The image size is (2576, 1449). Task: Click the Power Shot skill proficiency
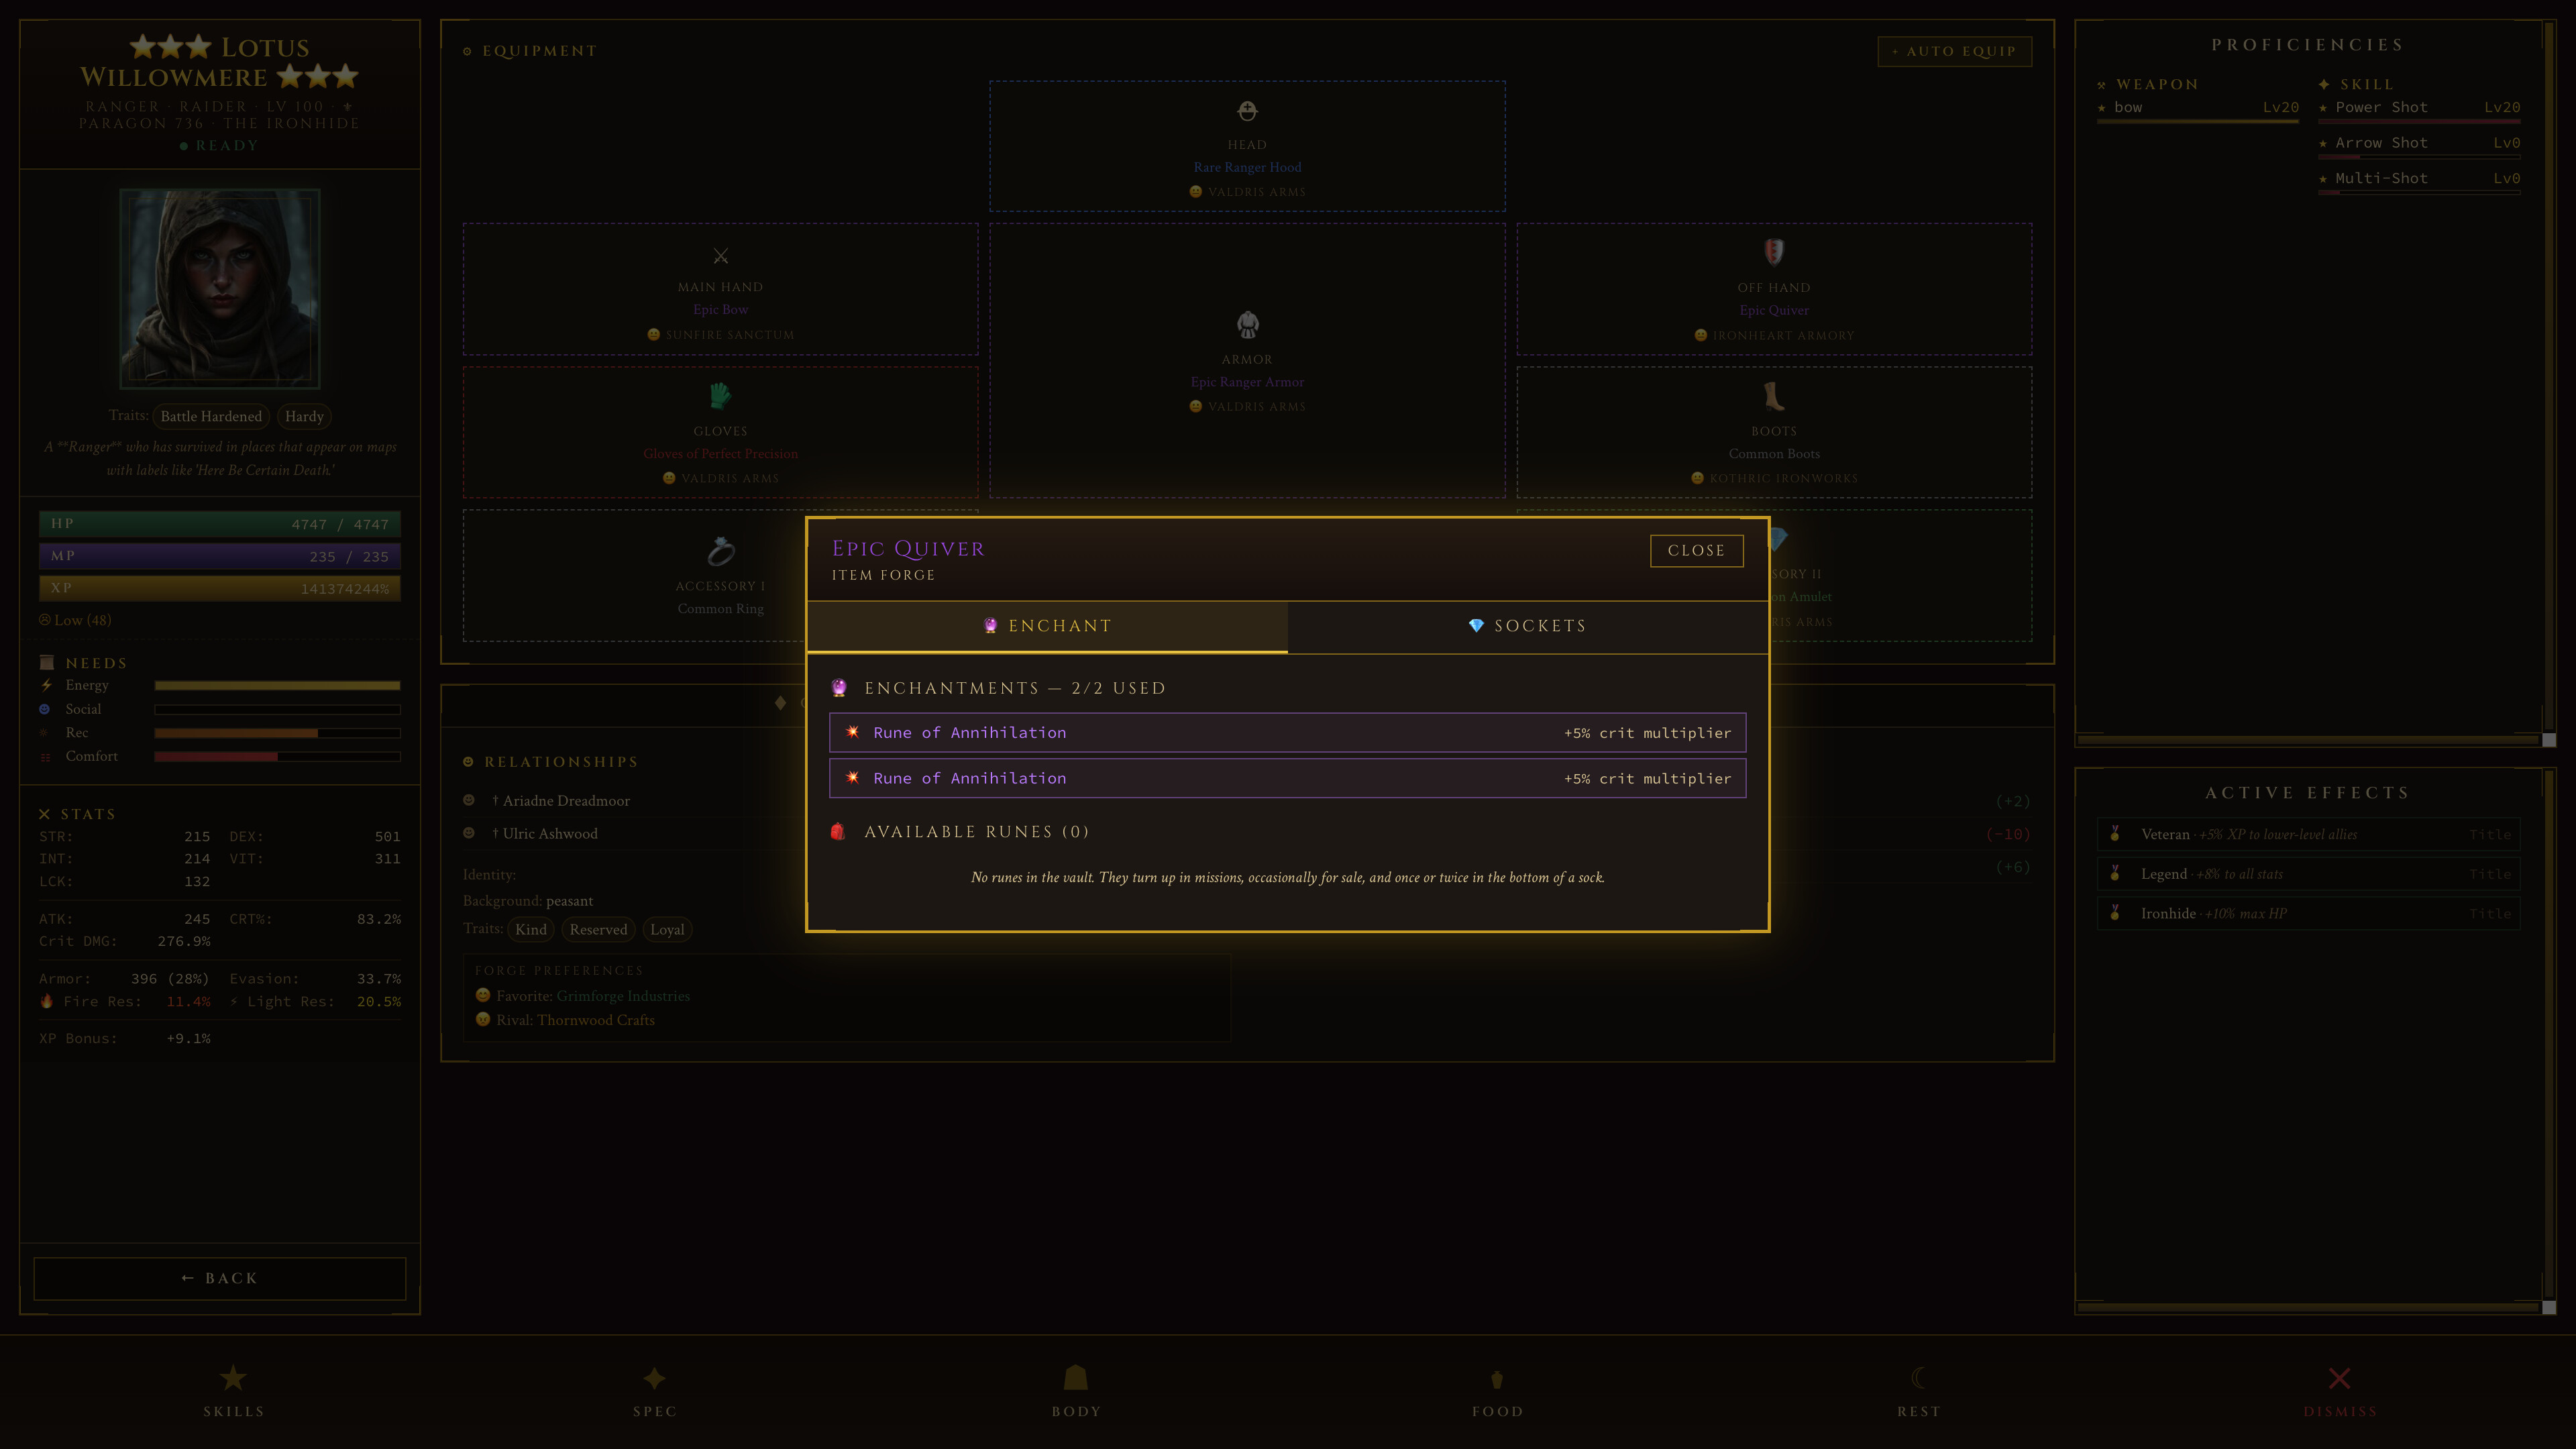click(2419, 110)
